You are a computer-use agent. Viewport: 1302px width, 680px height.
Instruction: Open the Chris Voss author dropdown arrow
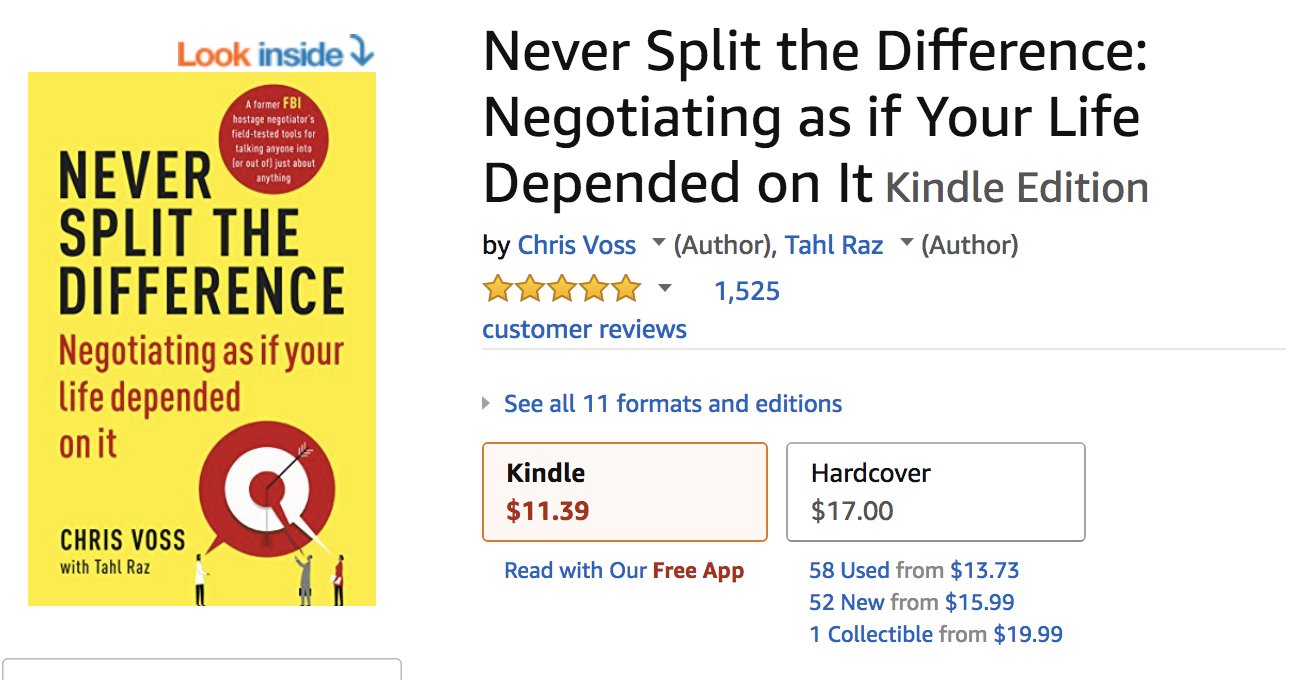(658, 244)
